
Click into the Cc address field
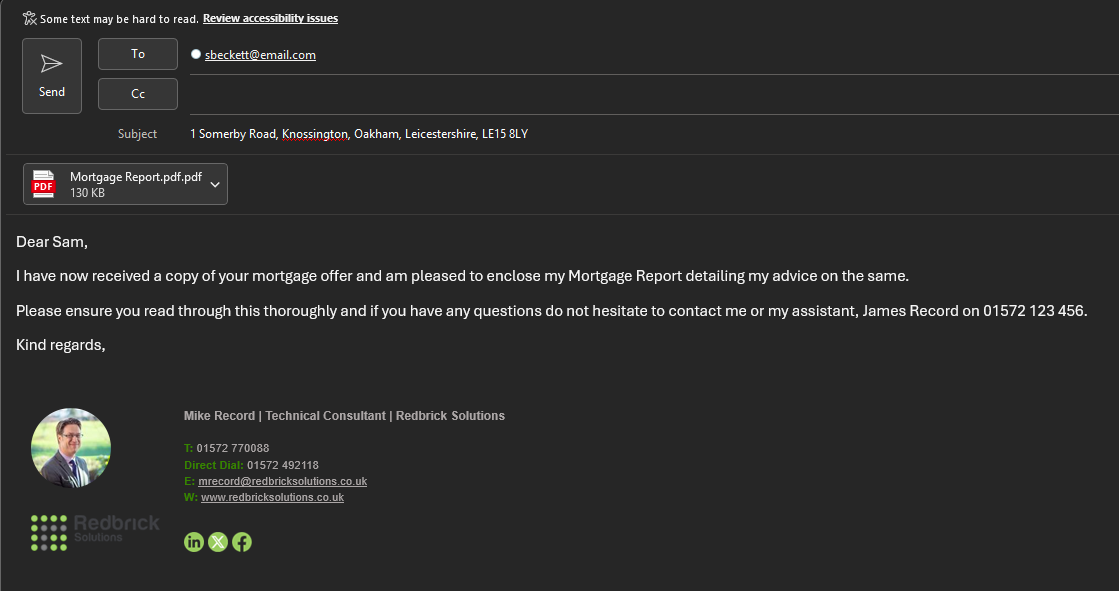coord(654,94)
